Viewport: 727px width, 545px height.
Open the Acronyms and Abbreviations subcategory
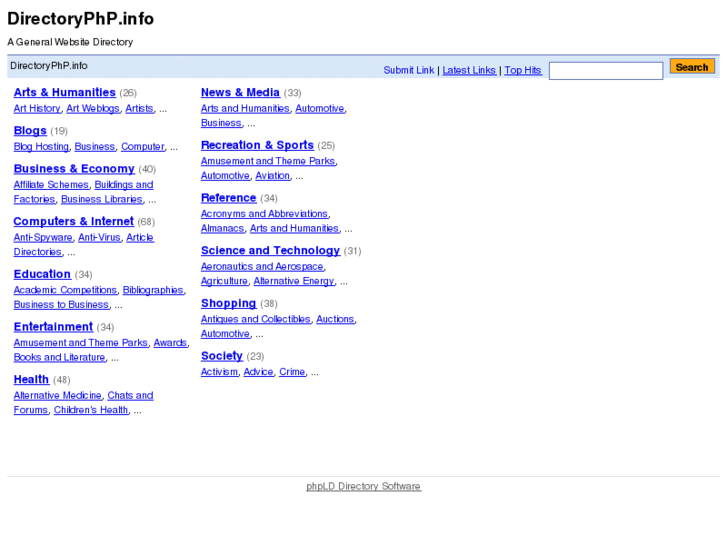(x=264, y=214)
